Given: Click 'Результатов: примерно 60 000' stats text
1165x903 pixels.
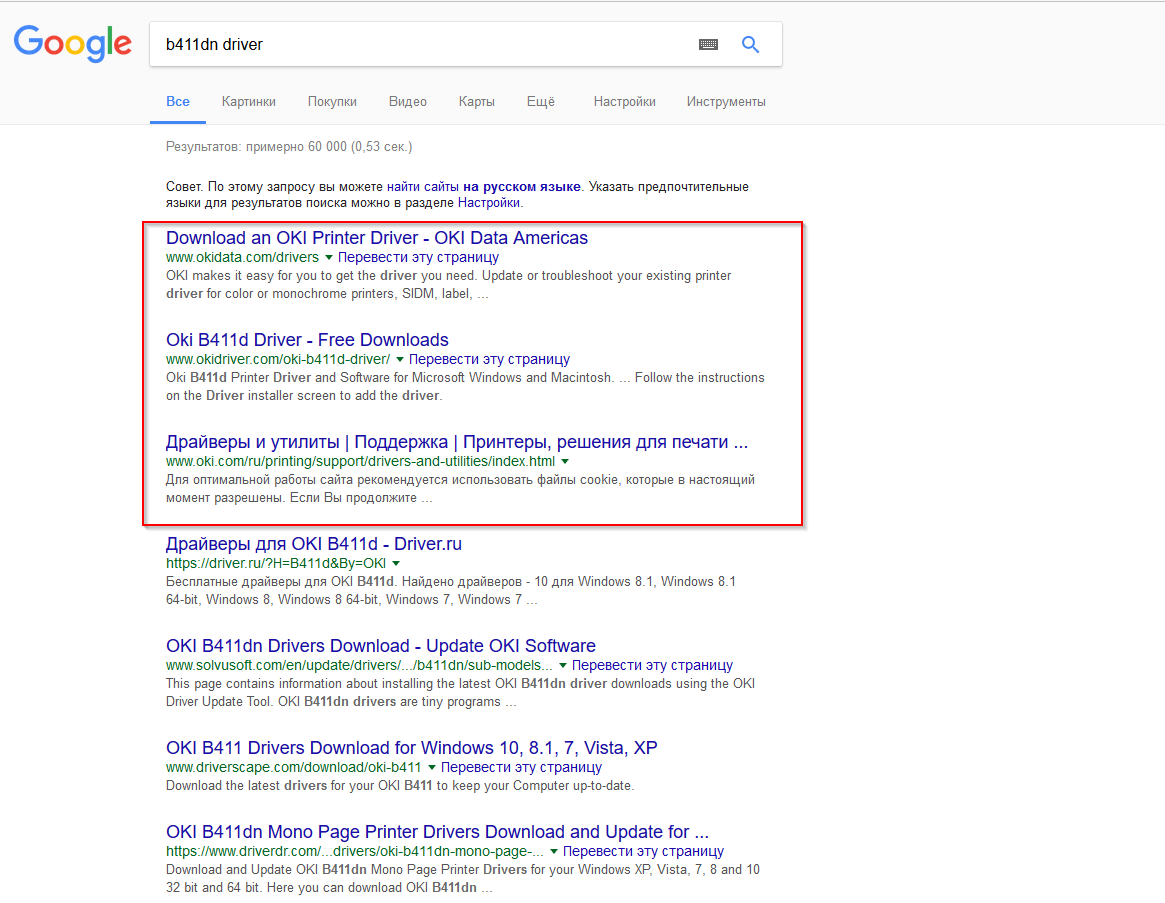Looking at the screenshot, I should click(289, 146).
